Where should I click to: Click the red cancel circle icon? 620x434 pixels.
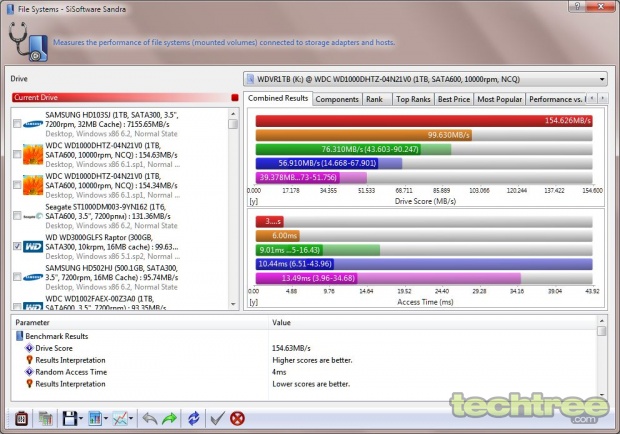[237, 419]
